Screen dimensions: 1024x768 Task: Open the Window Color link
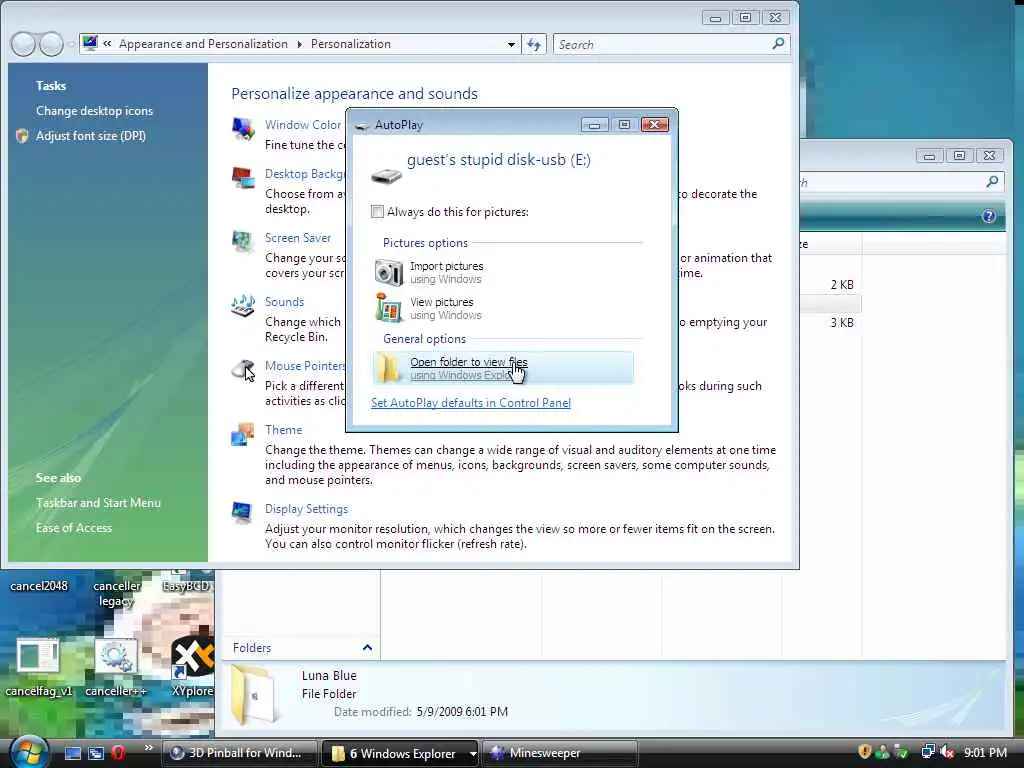[303, 125]
